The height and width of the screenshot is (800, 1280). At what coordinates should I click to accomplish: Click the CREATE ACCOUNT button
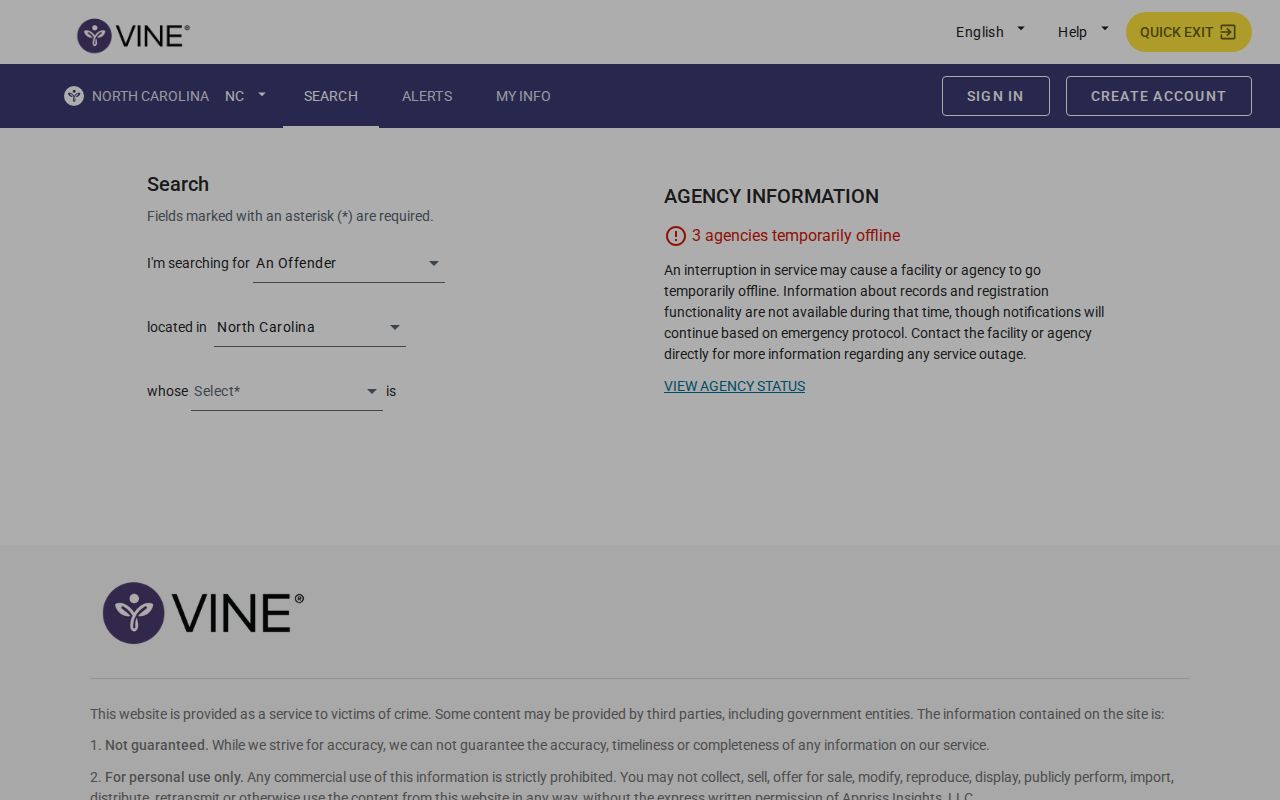(1158, 96)
